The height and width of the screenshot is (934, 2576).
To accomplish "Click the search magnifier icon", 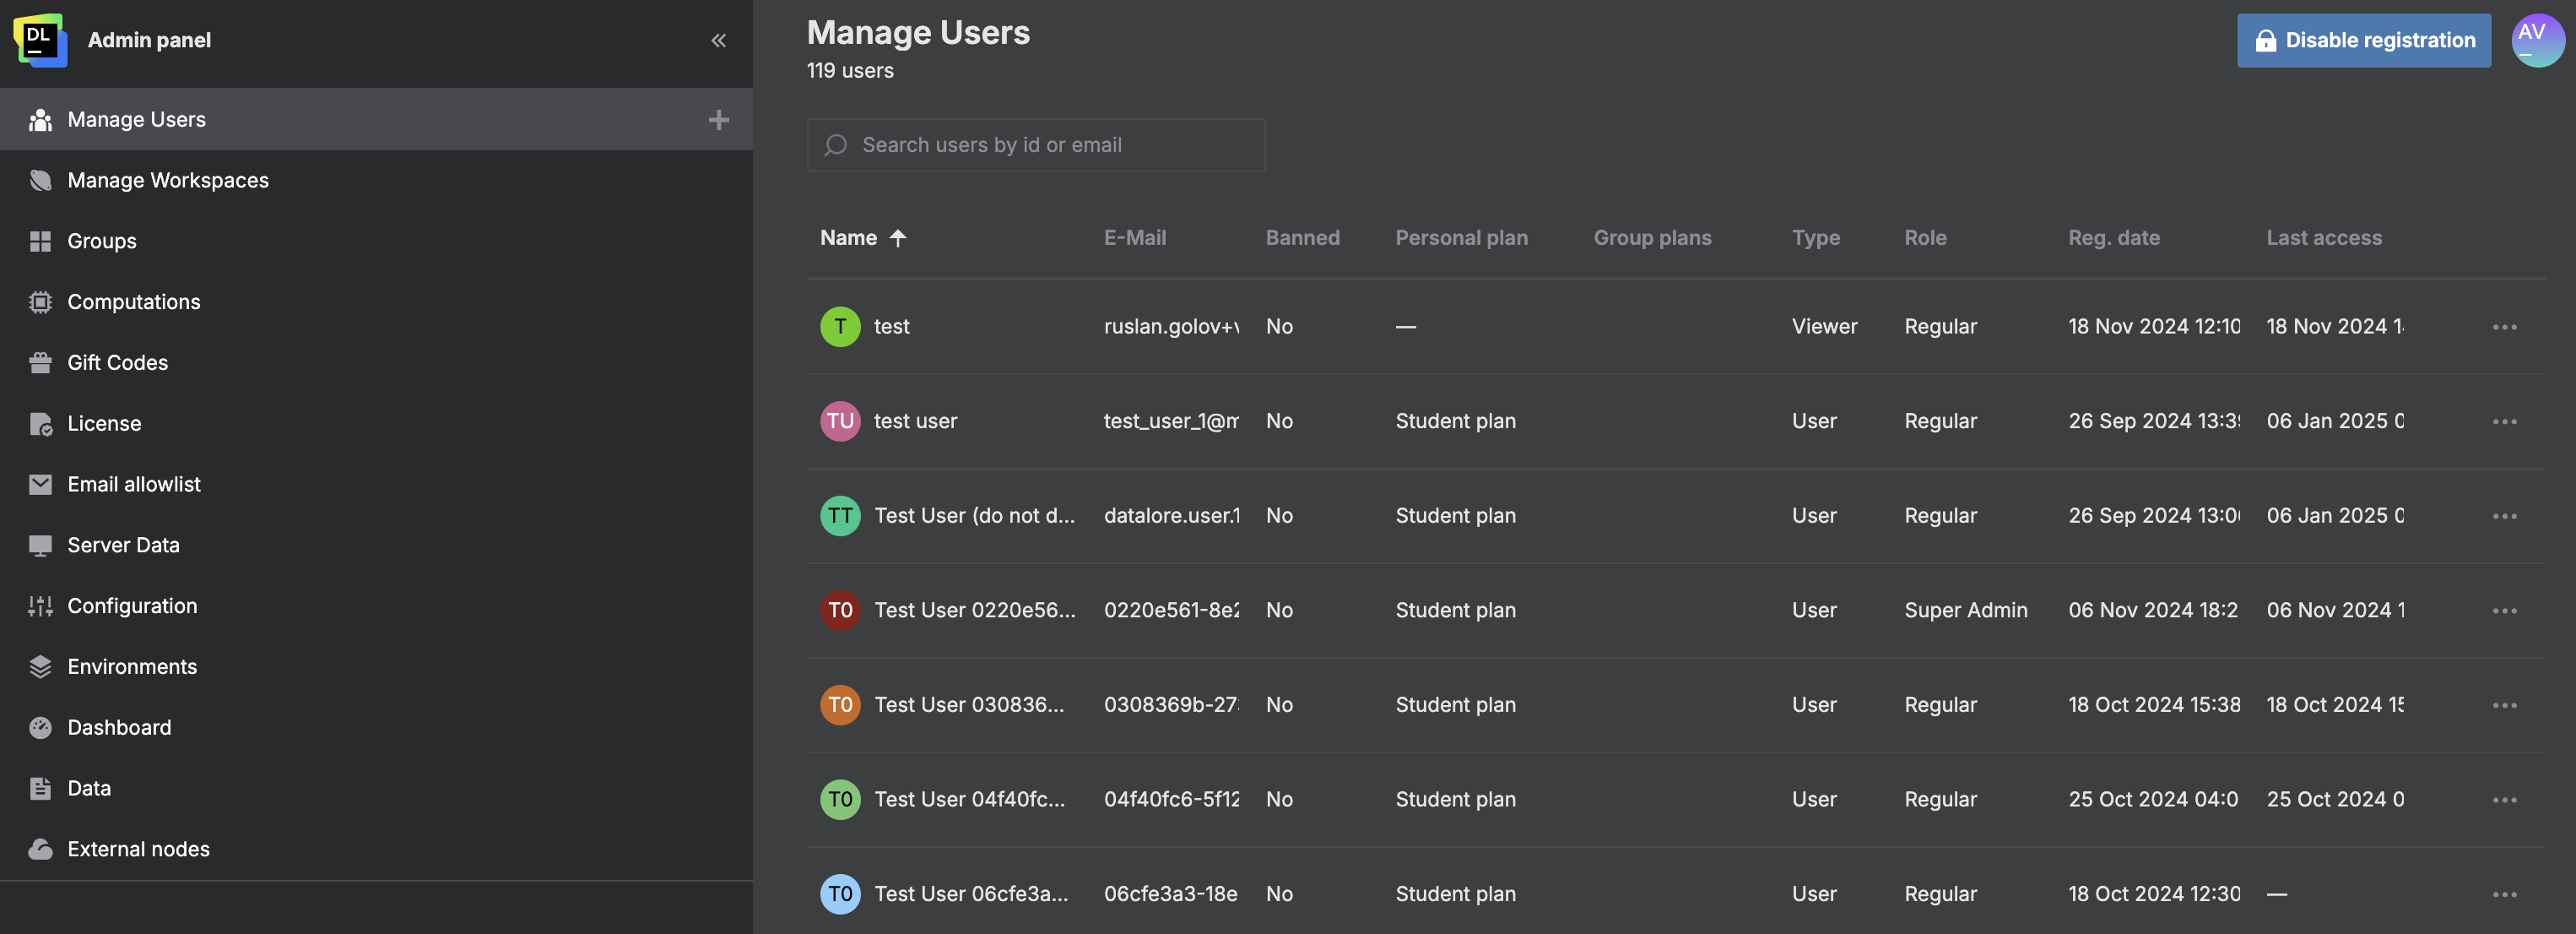I will 835,144.
